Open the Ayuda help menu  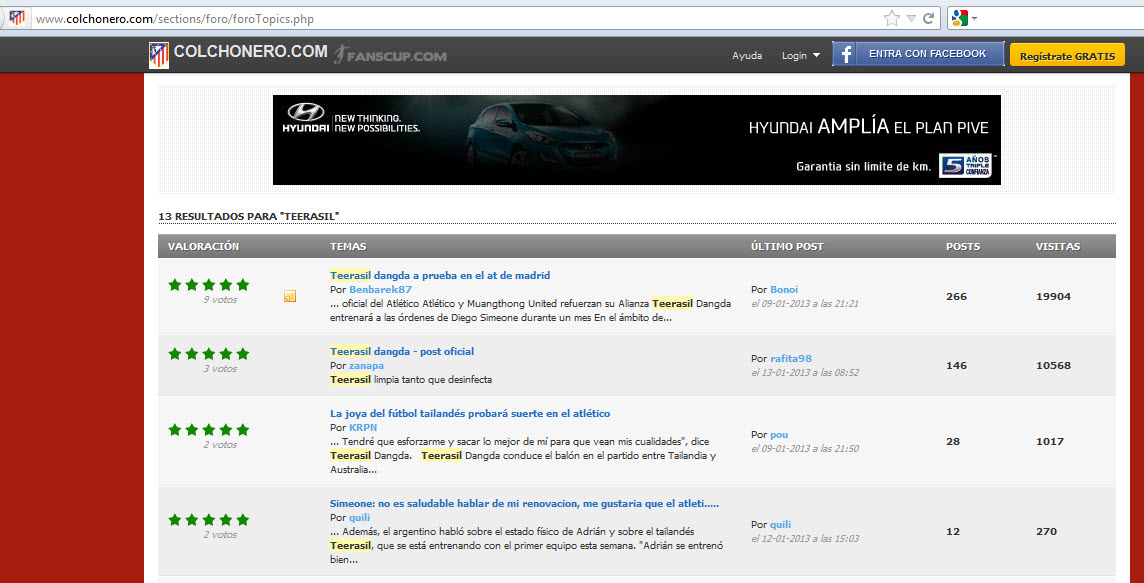pyautogui.click(x=747, y=55)
